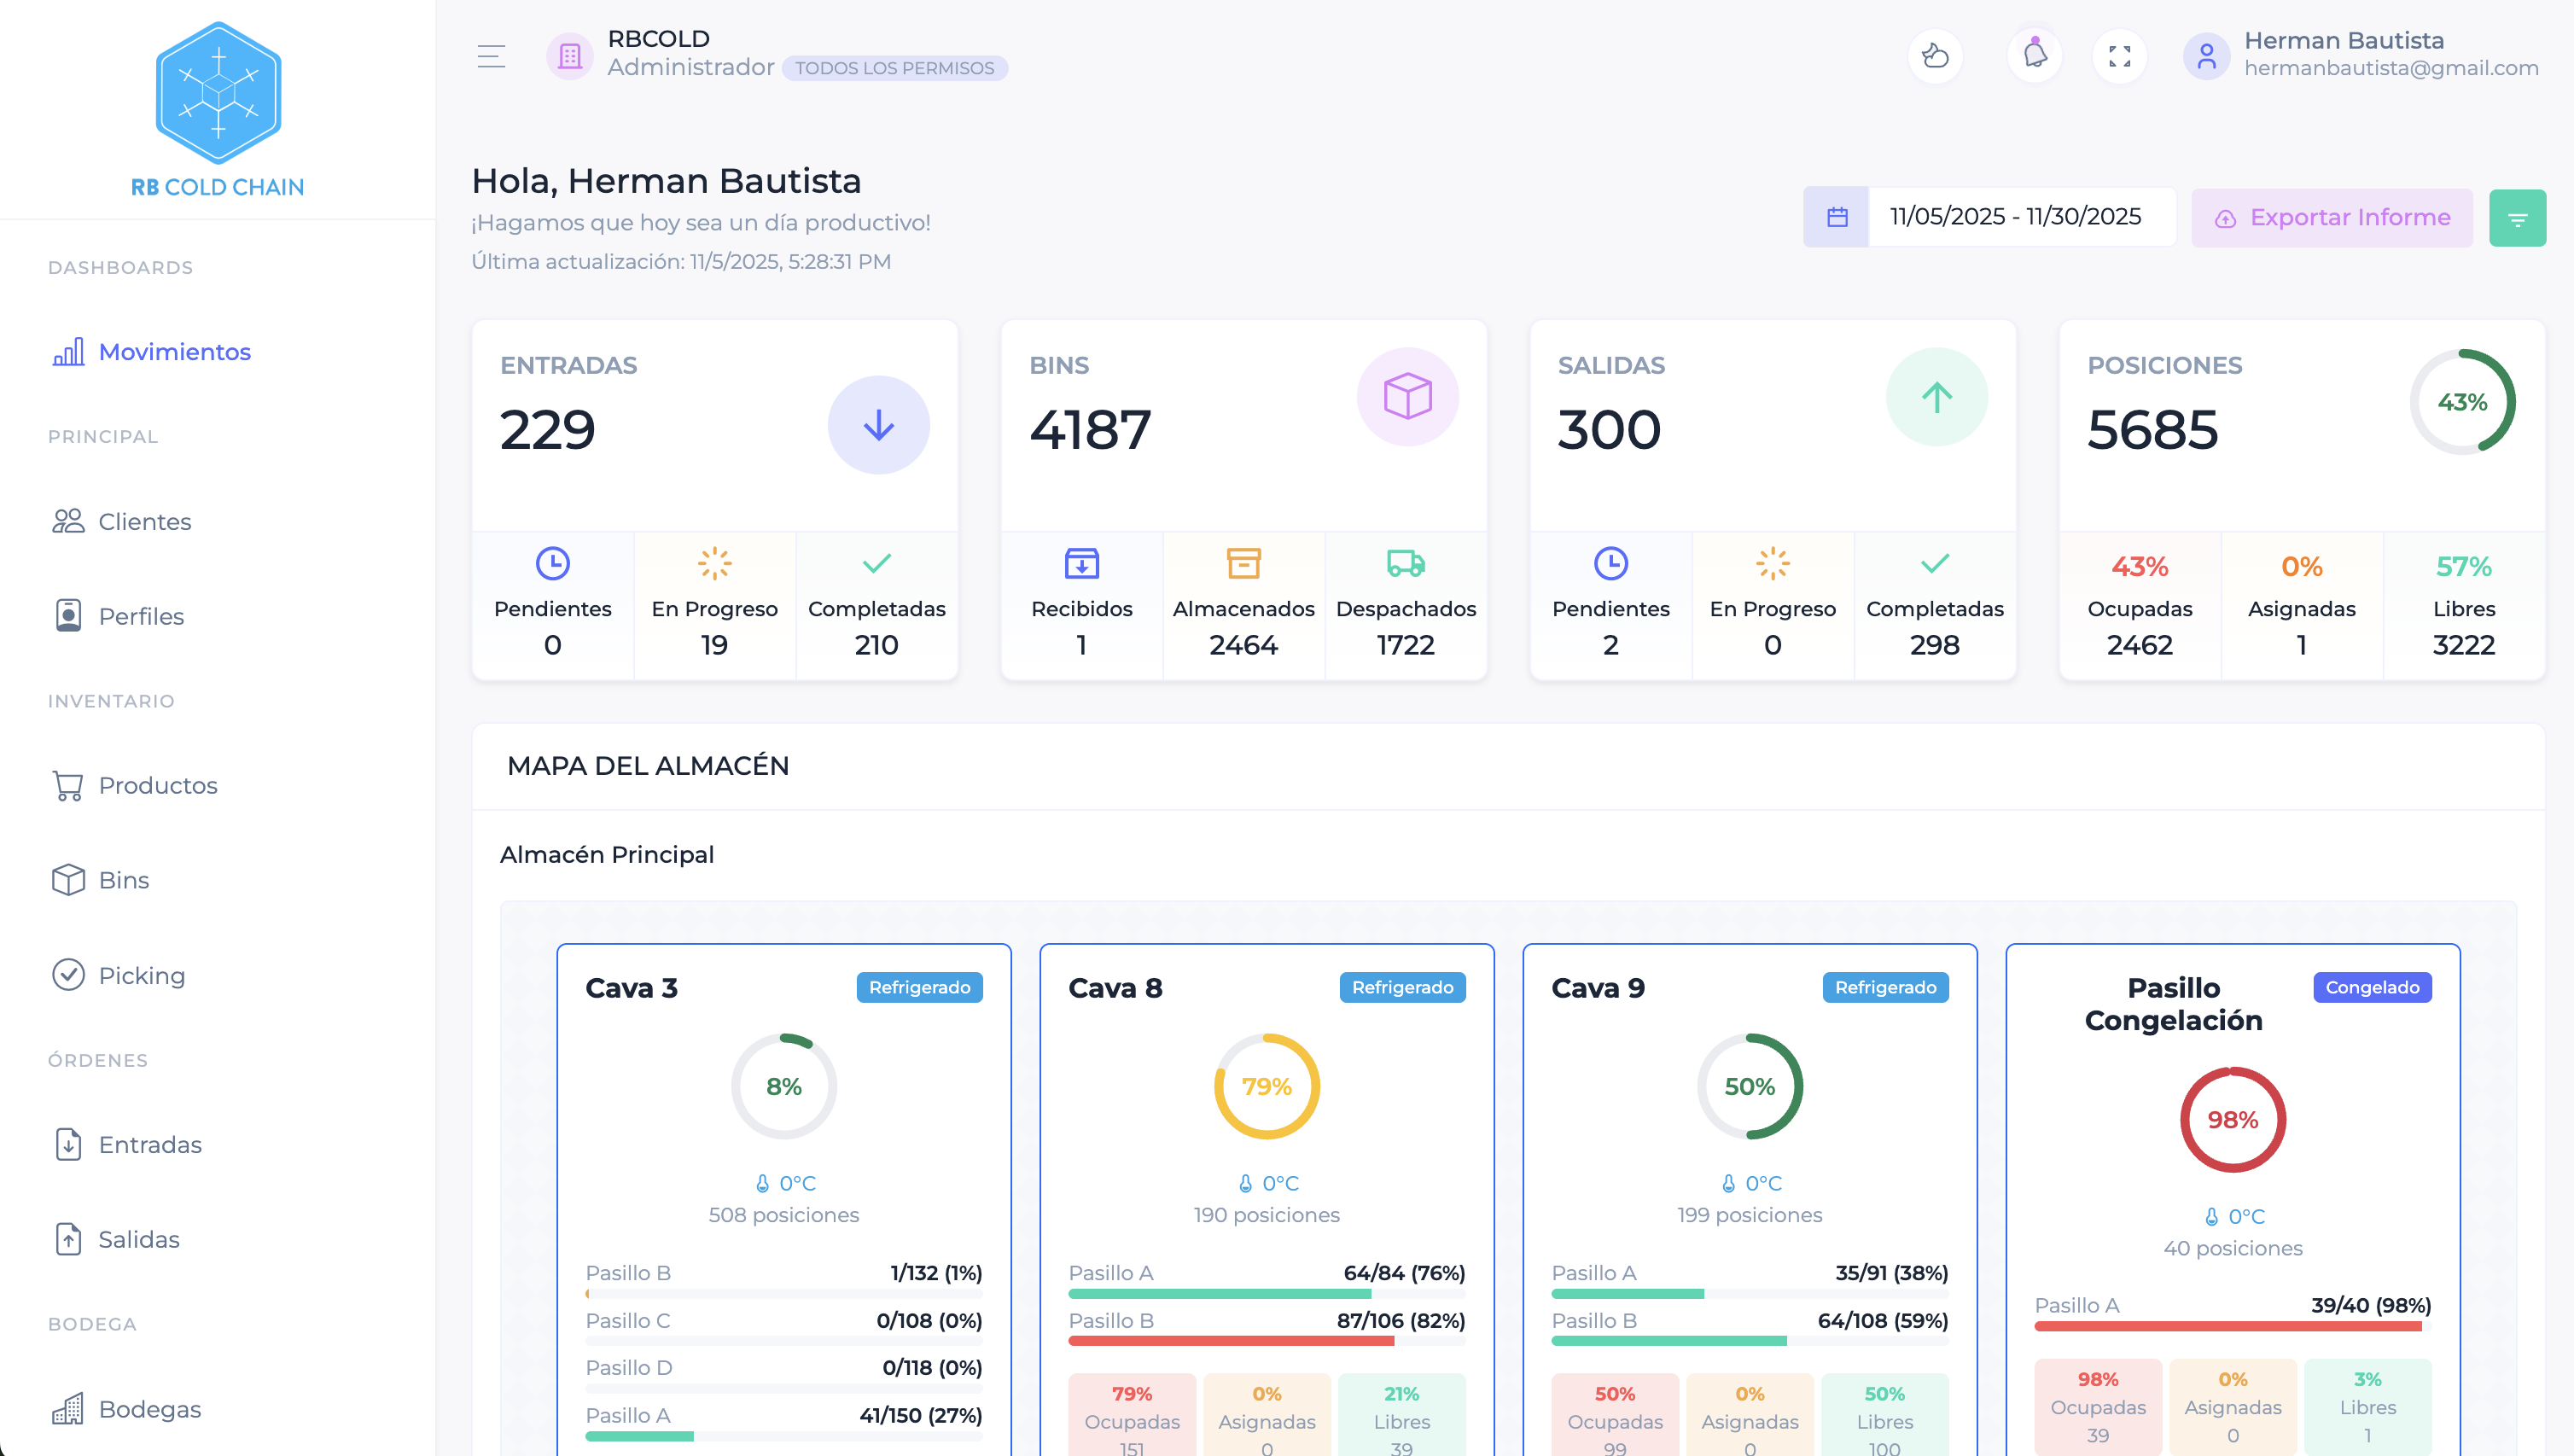Navigate to the Entradas section under Órdenes
This screenshot has height=1456, width=2574.
click(150, 1144)
